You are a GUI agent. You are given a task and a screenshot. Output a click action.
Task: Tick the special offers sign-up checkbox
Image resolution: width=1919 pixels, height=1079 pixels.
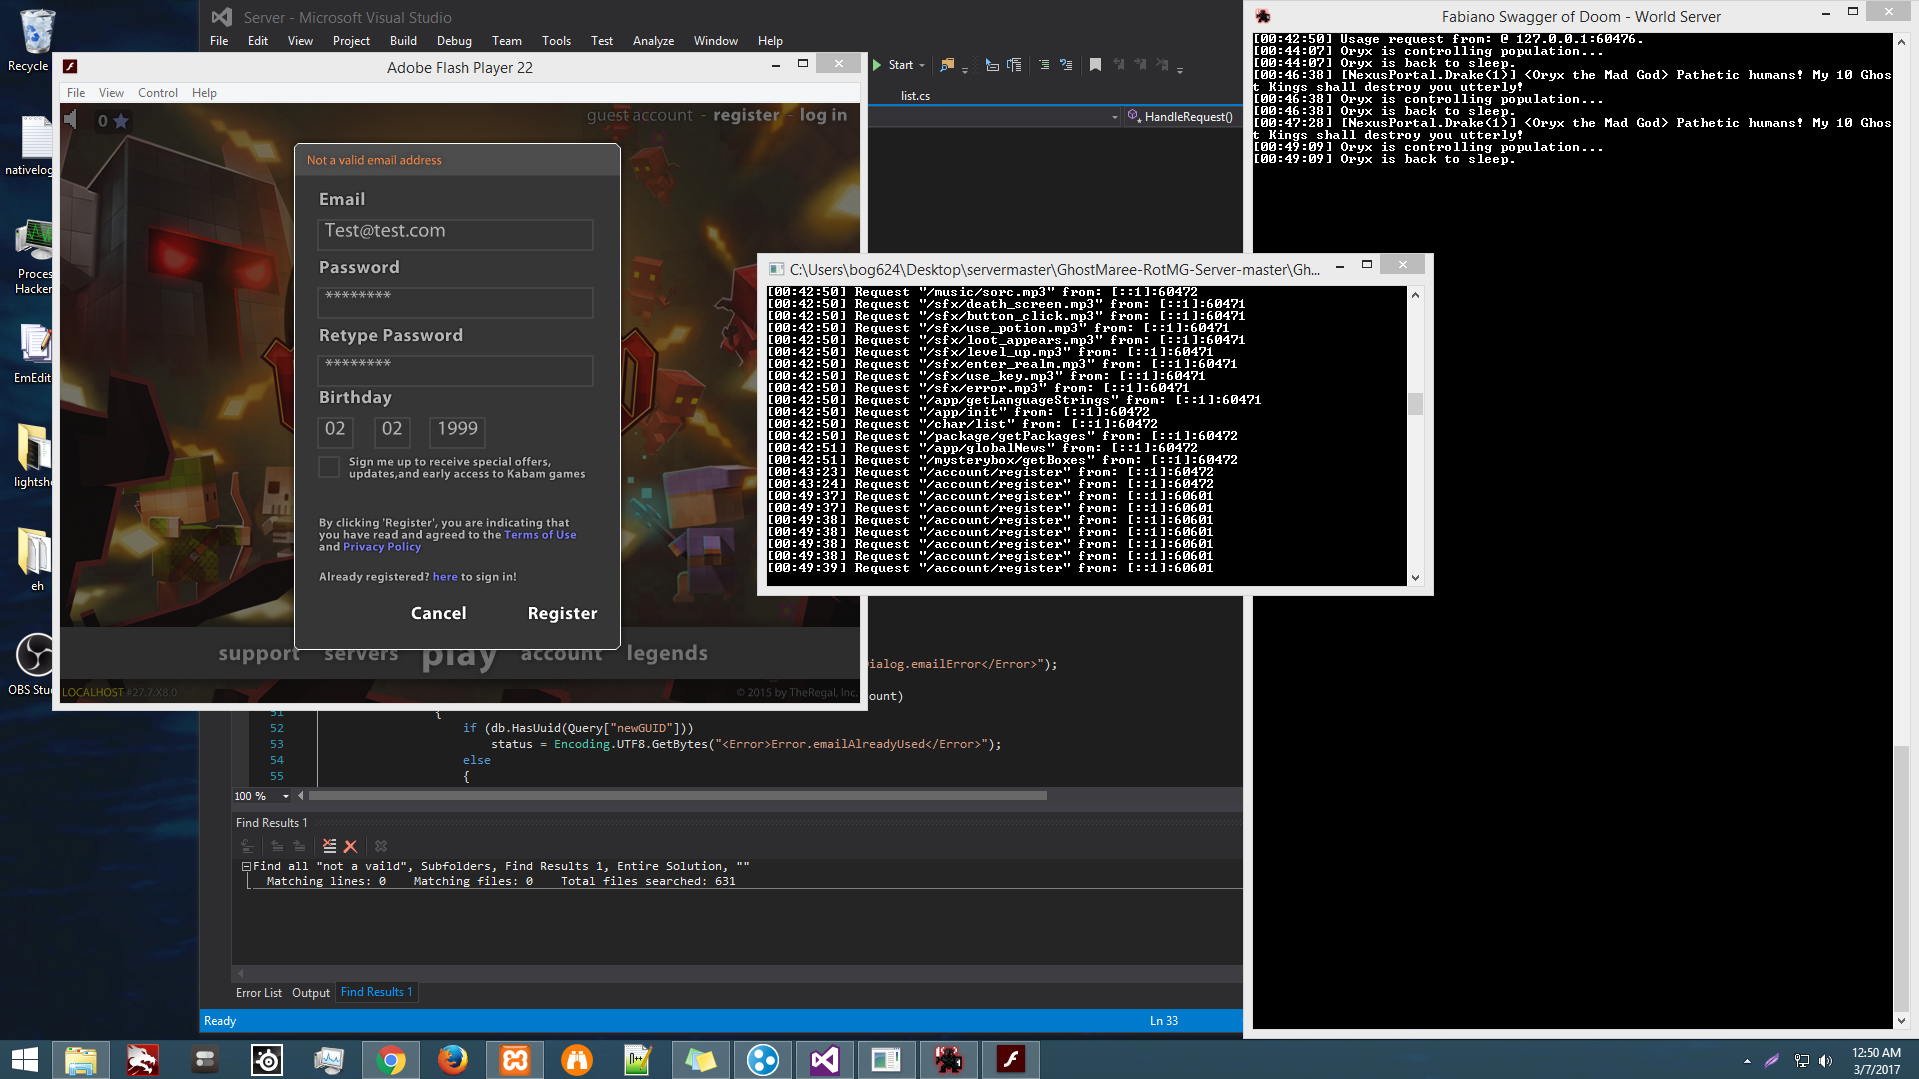(329, 467)
